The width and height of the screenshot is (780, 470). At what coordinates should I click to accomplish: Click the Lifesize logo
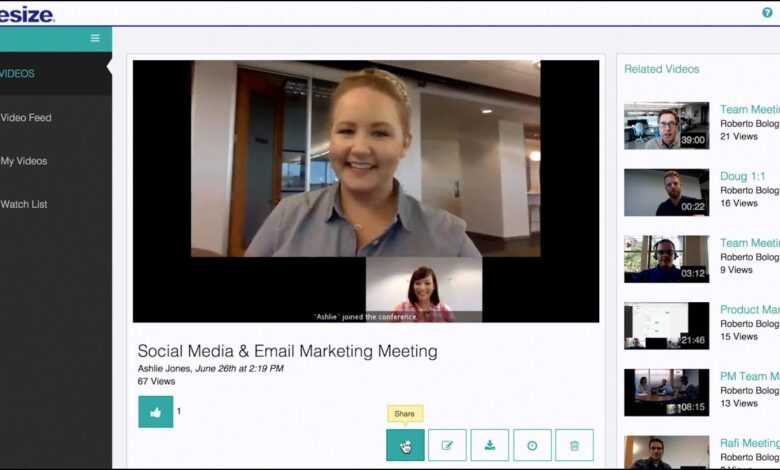tap(27, 14)
